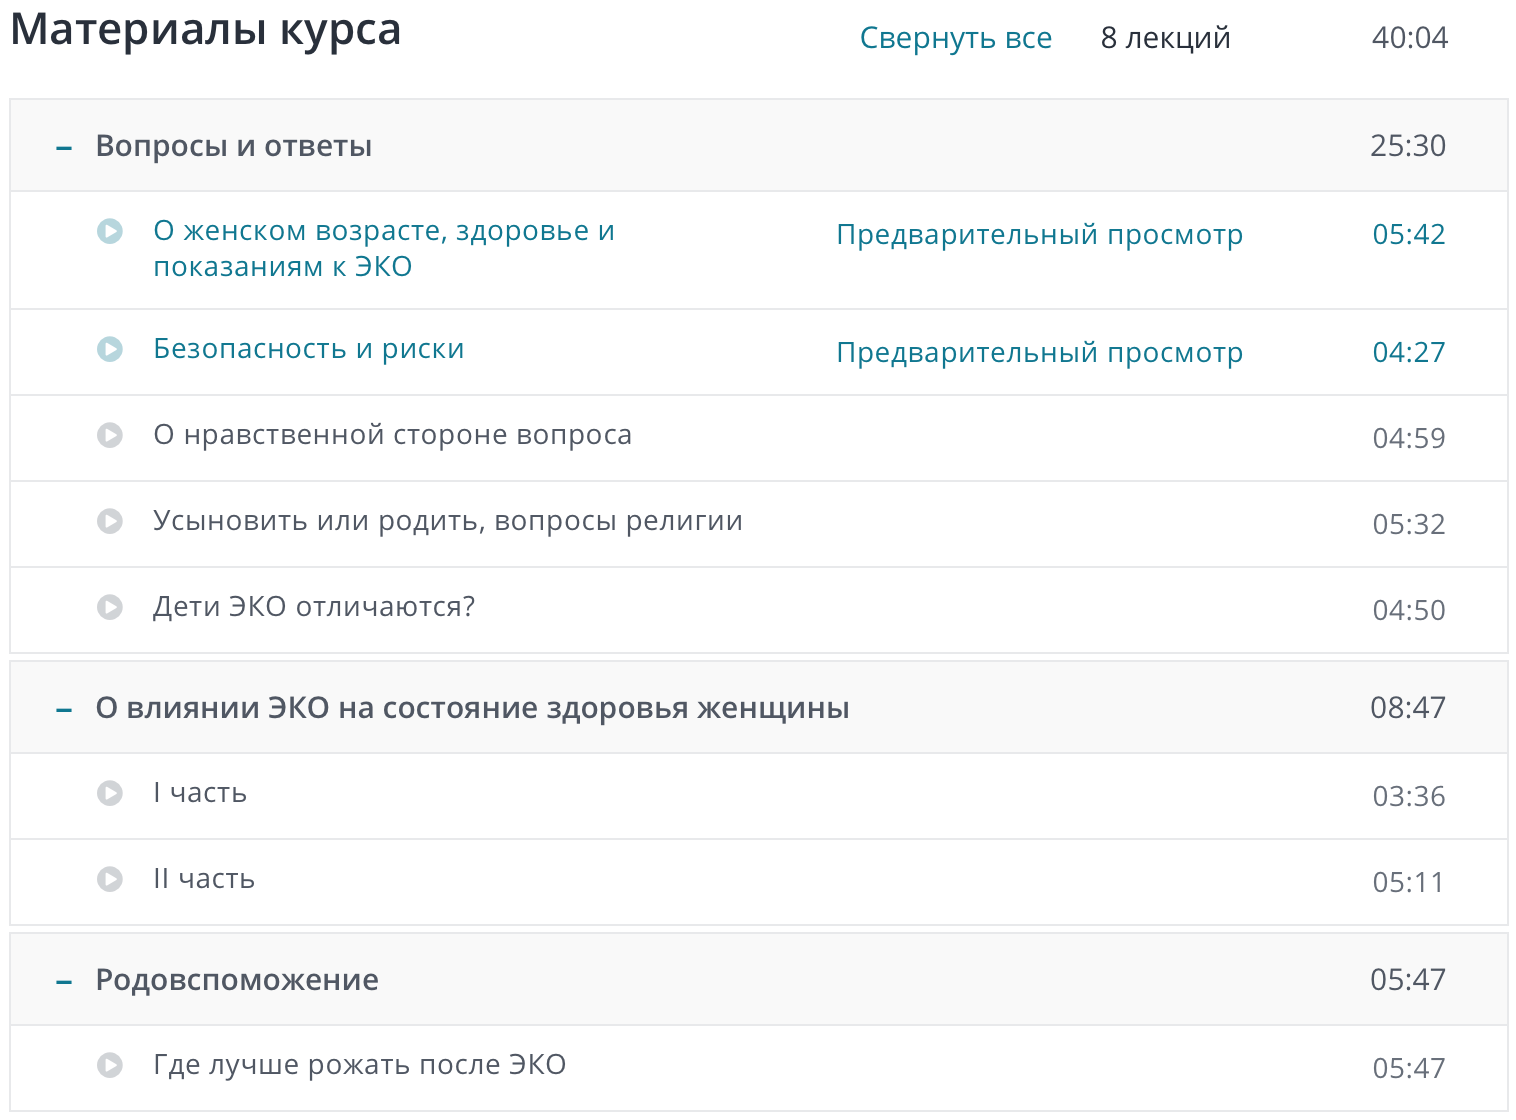Collapse 'О влиянии ЭКО на состояние здоровья женщины'
Screen dimensions: 1516x1120
point(64,709)
